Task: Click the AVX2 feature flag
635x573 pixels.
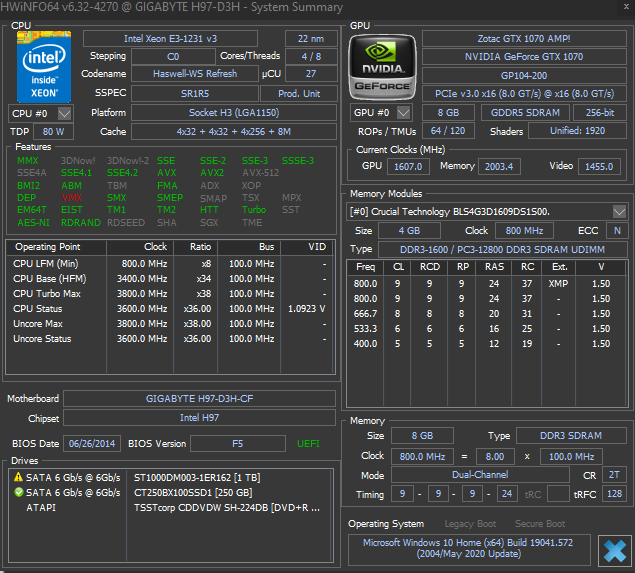Action: click(x=212, y=173)
